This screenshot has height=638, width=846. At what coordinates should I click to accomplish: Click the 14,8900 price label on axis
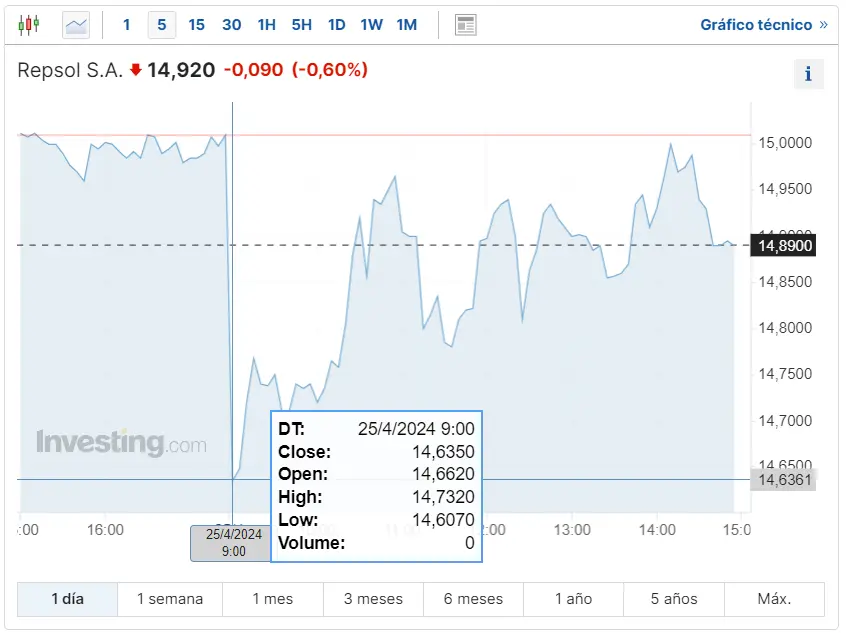pos(783,245)
